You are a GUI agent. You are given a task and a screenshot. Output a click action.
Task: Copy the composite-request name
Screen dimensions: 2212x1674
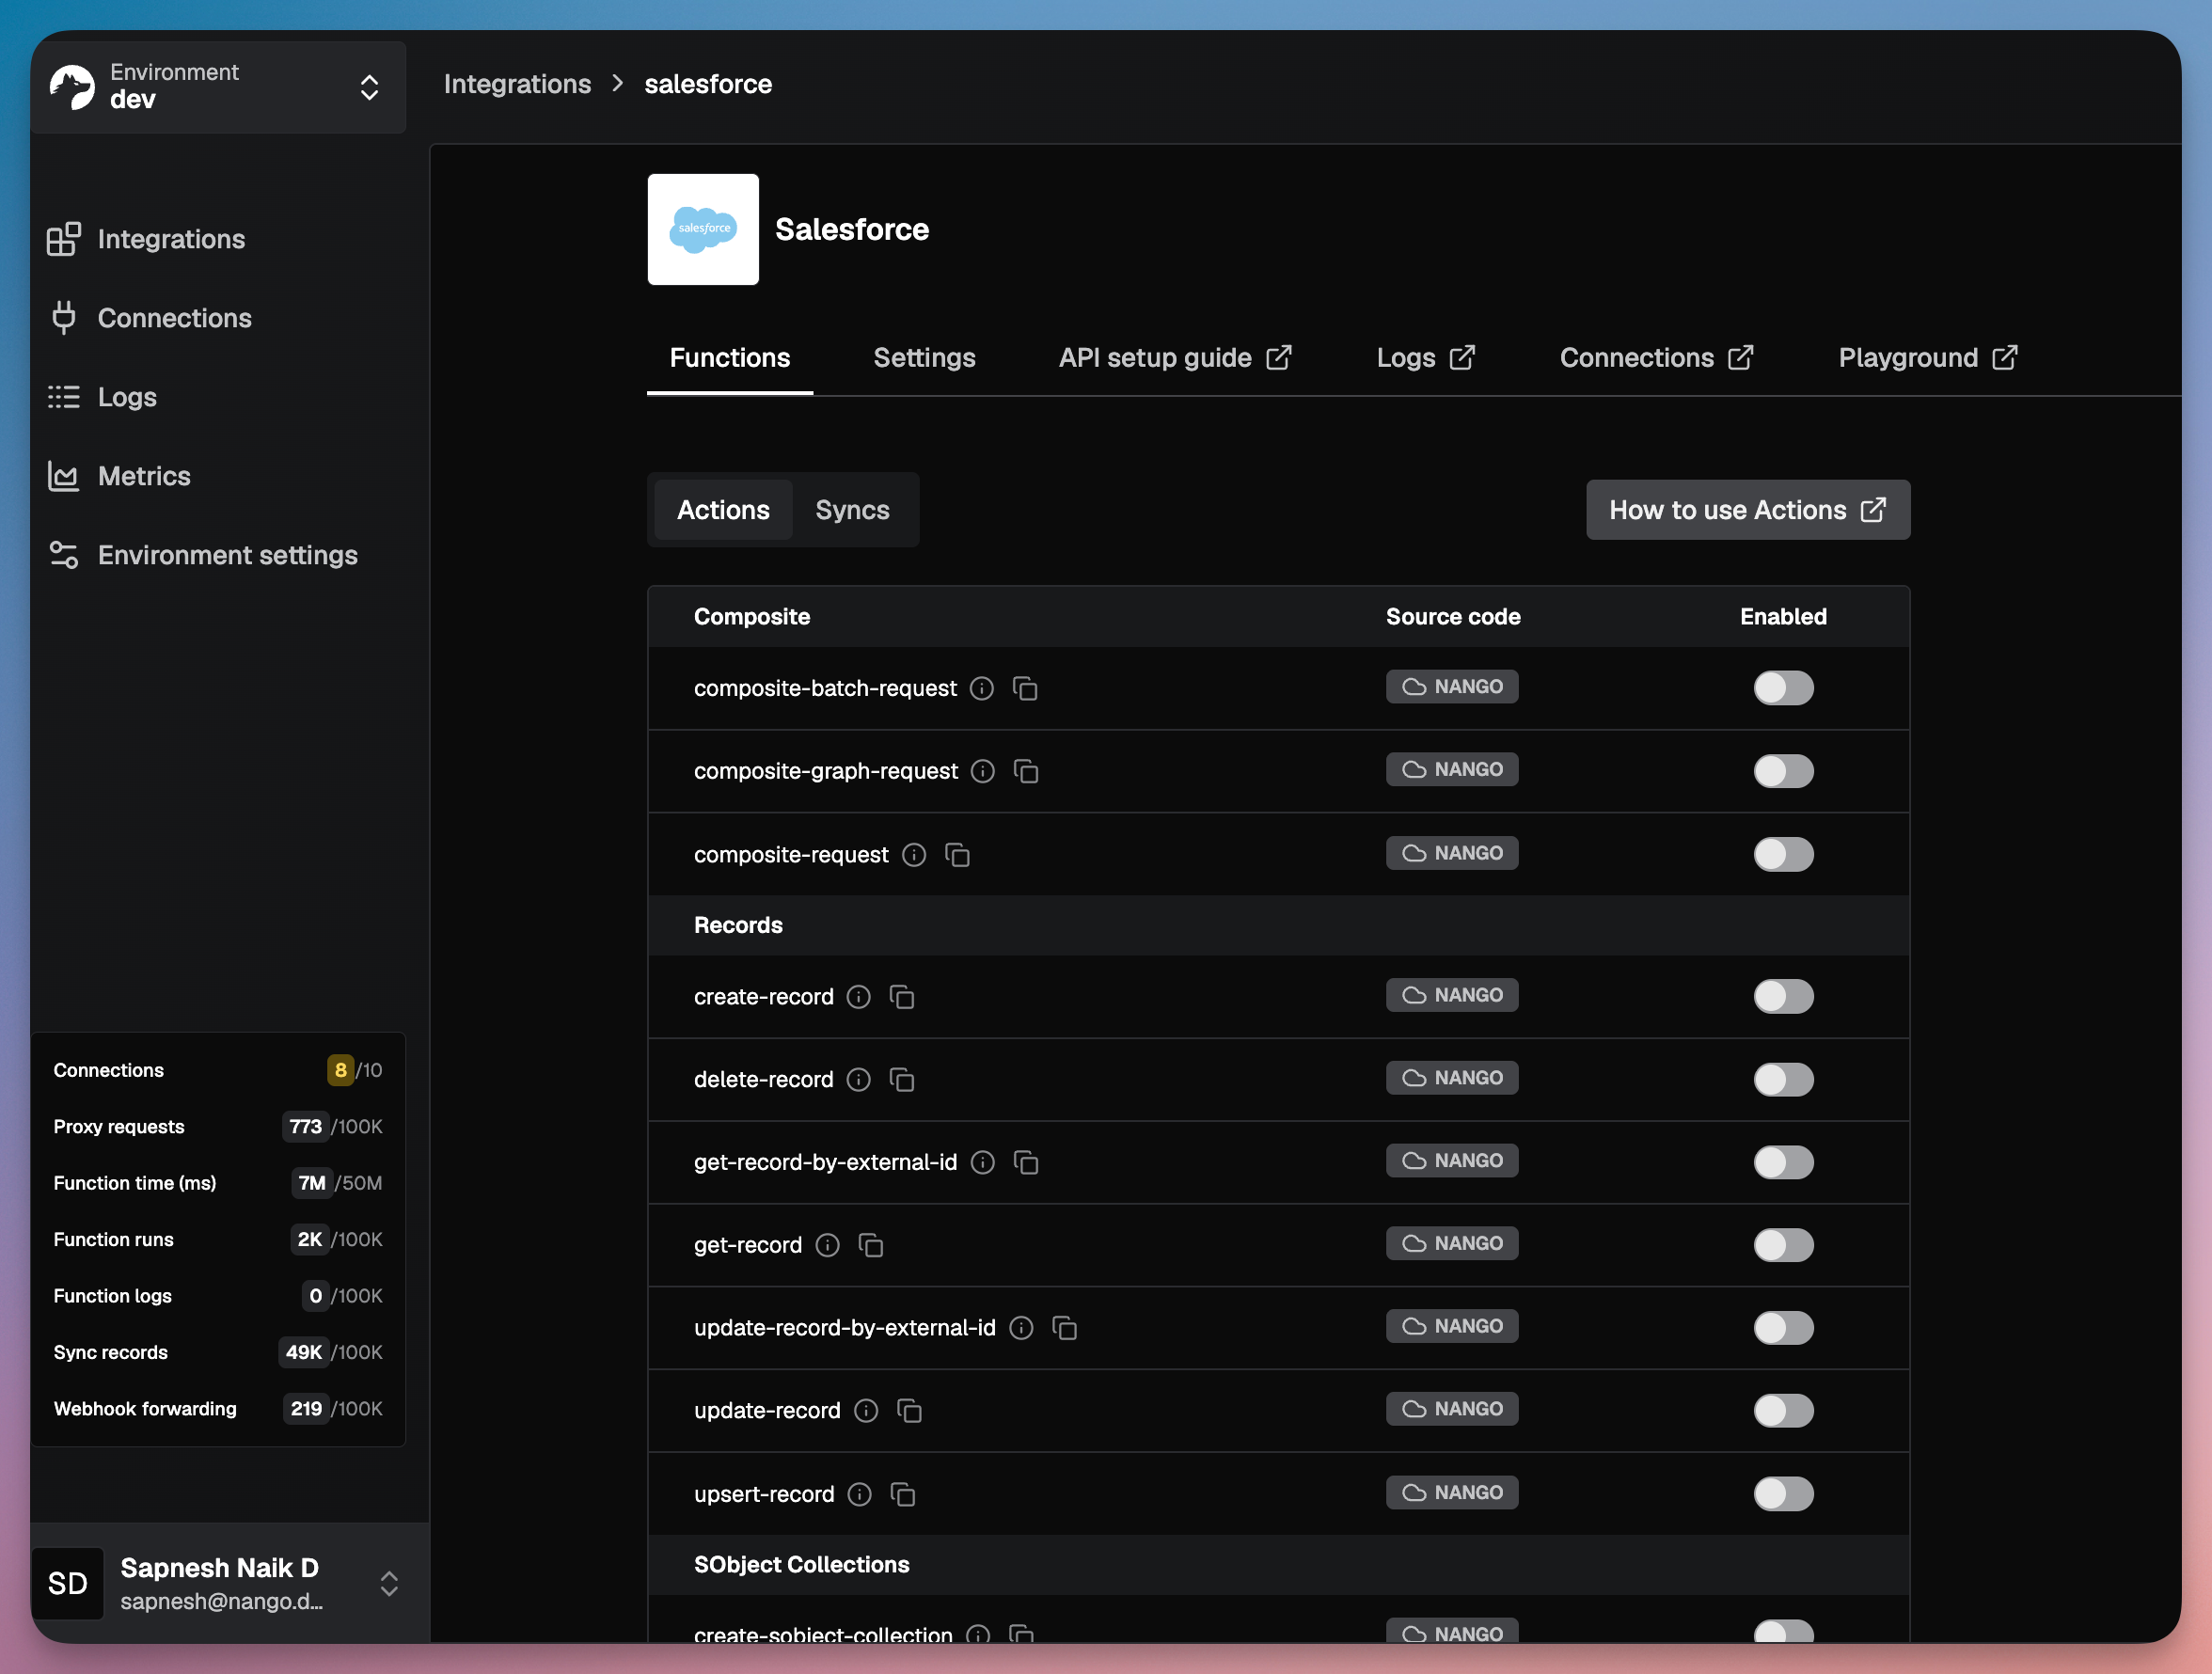coord(957,855)
